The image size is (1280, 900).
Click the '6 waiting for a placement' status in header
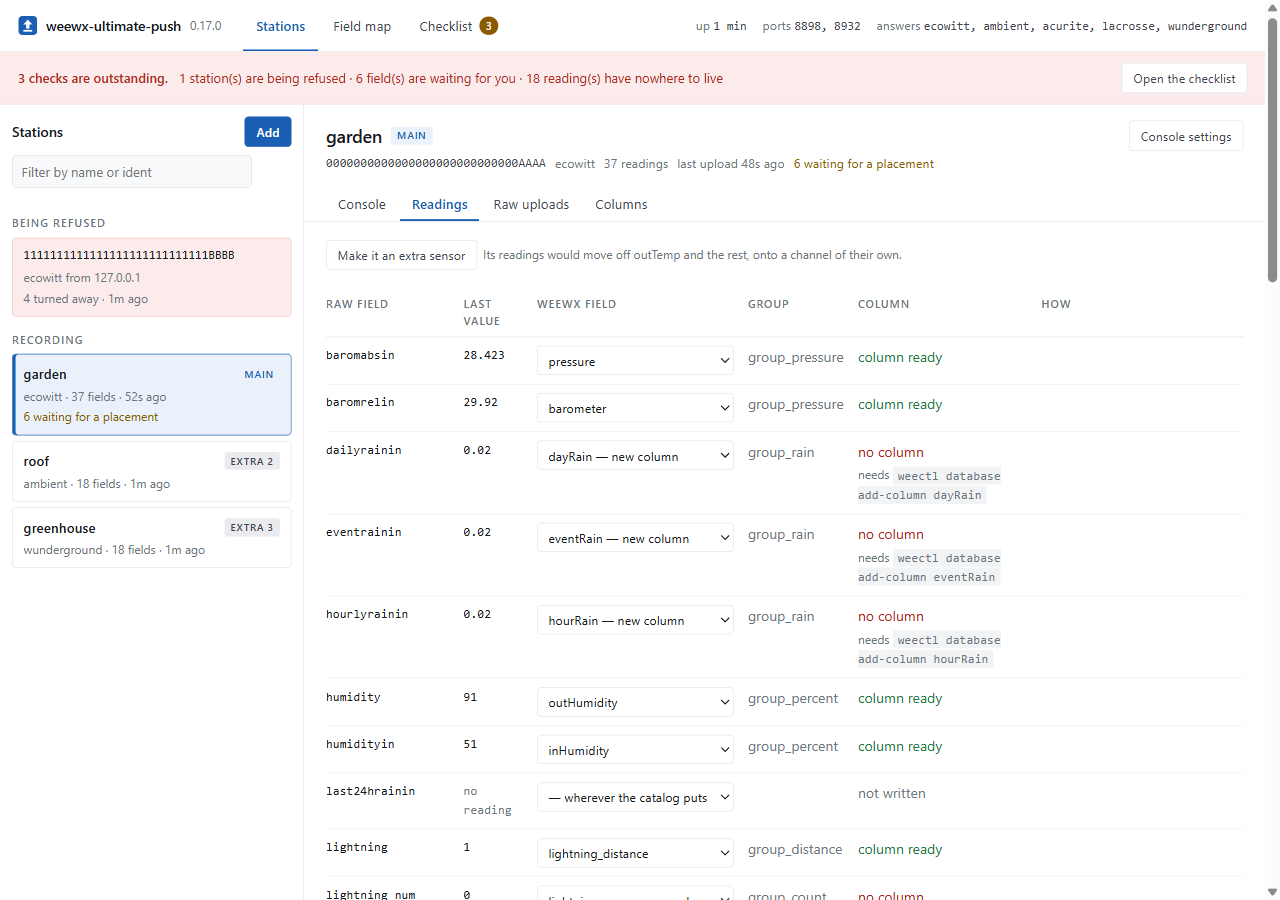point(864,164)
